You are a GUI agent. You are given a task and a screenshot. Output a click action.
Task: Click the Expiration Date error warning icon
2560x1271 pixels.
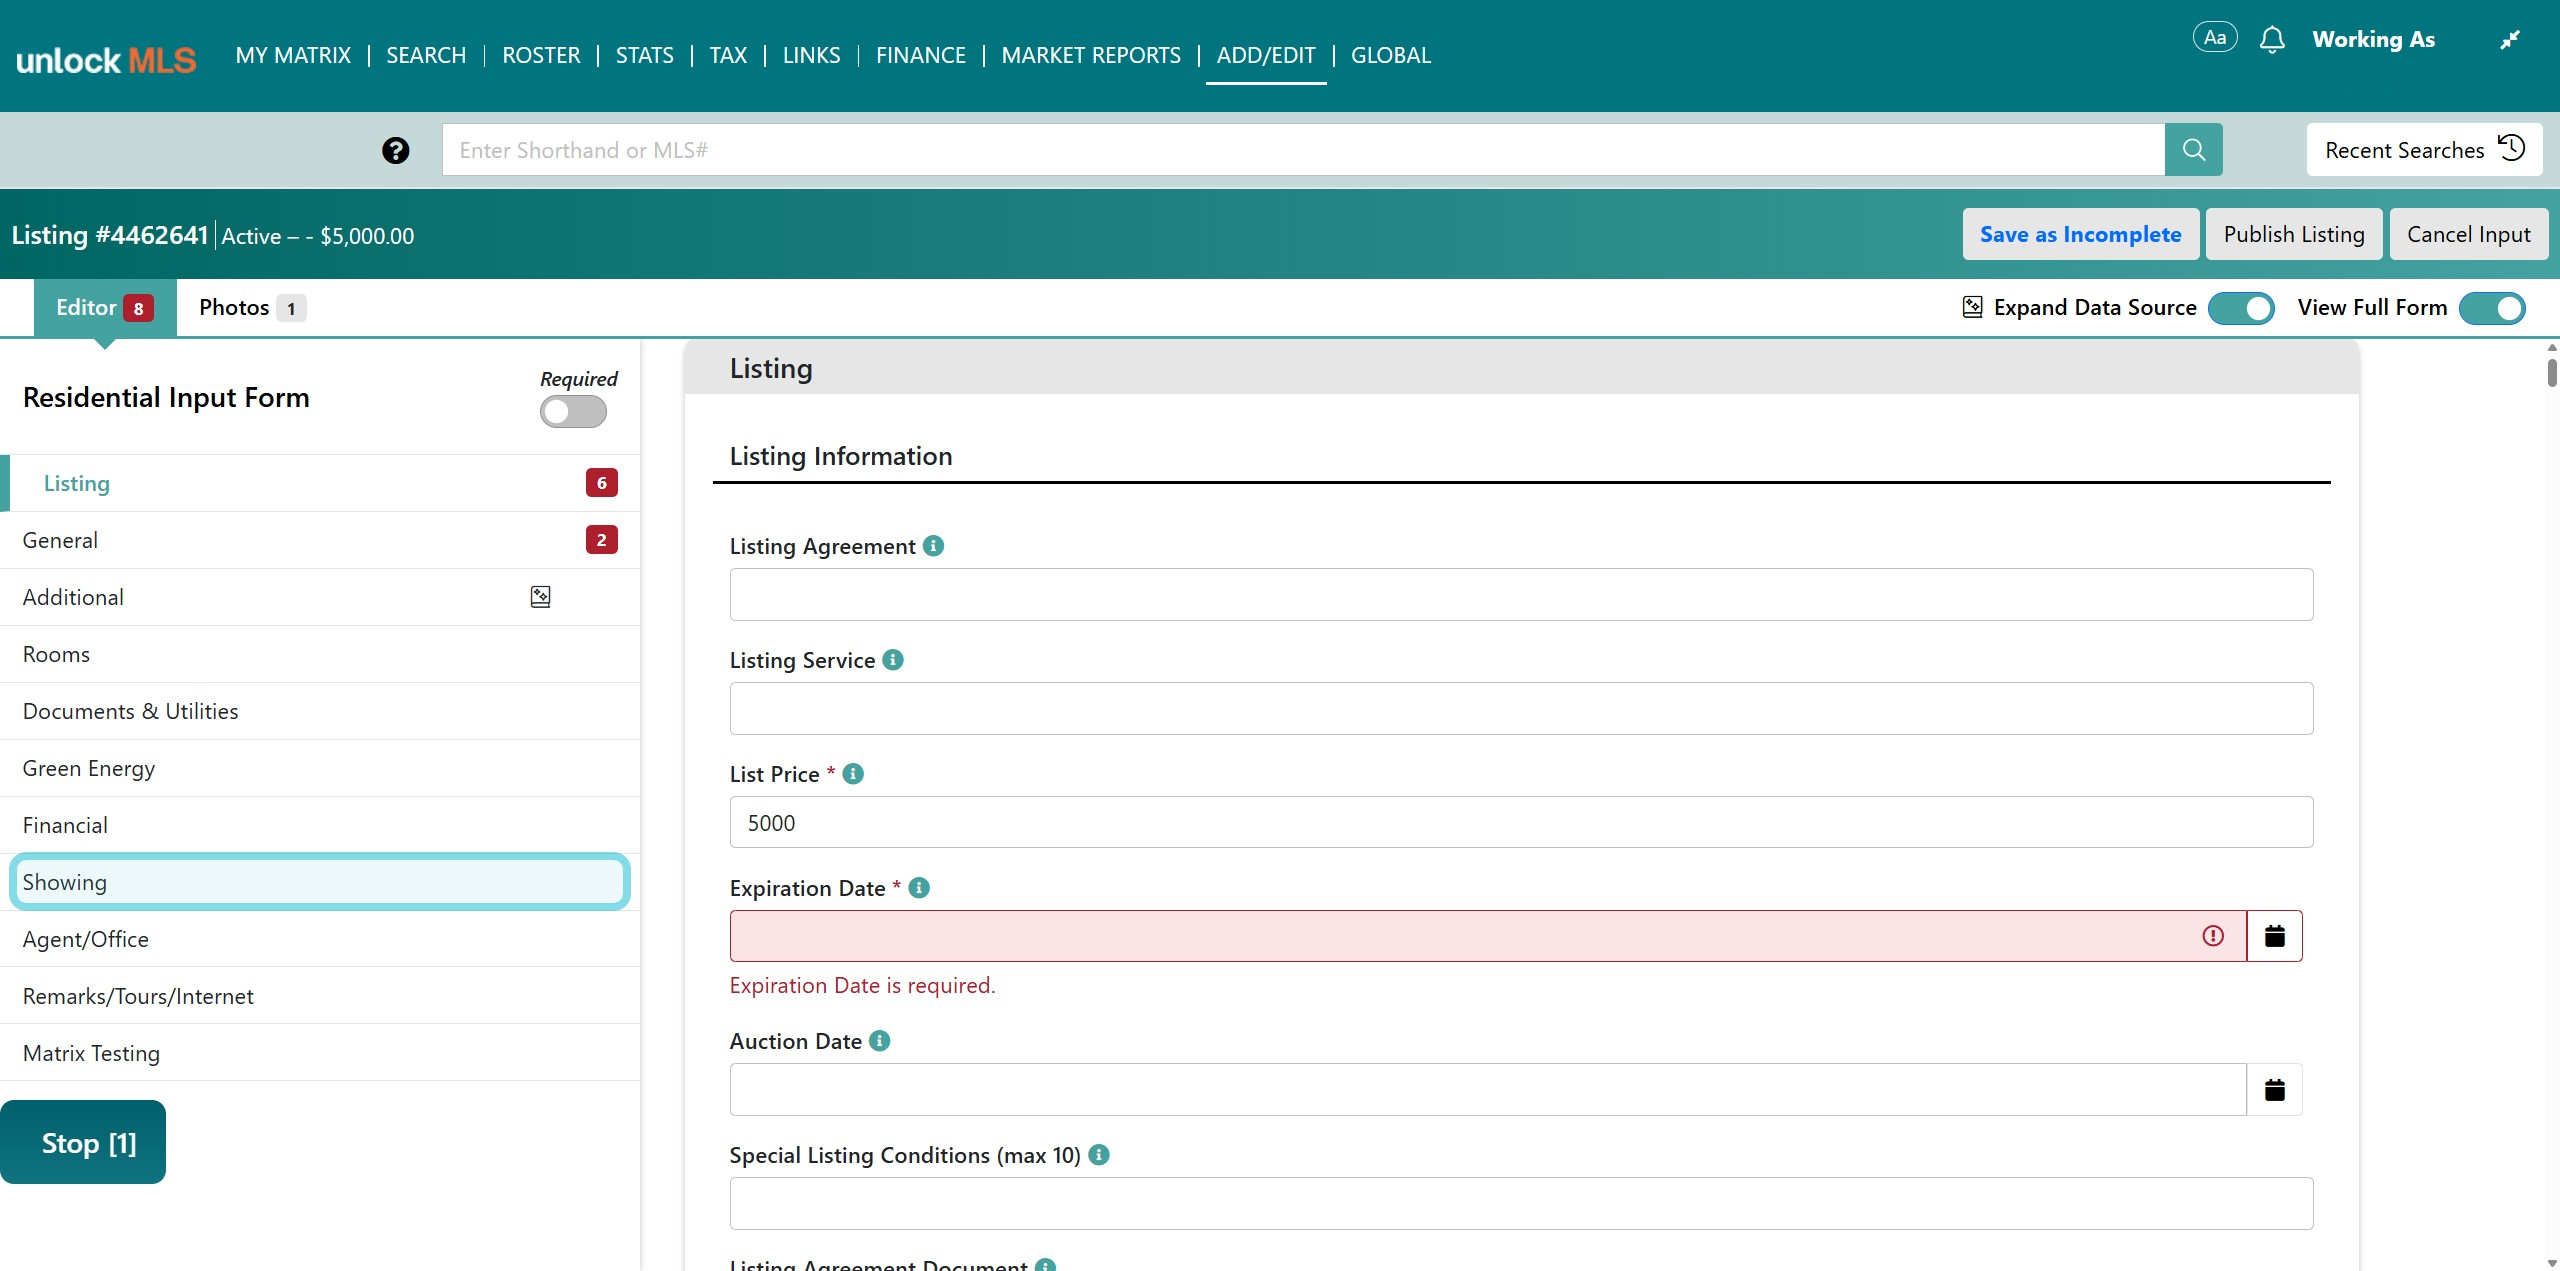[2213, 936]
